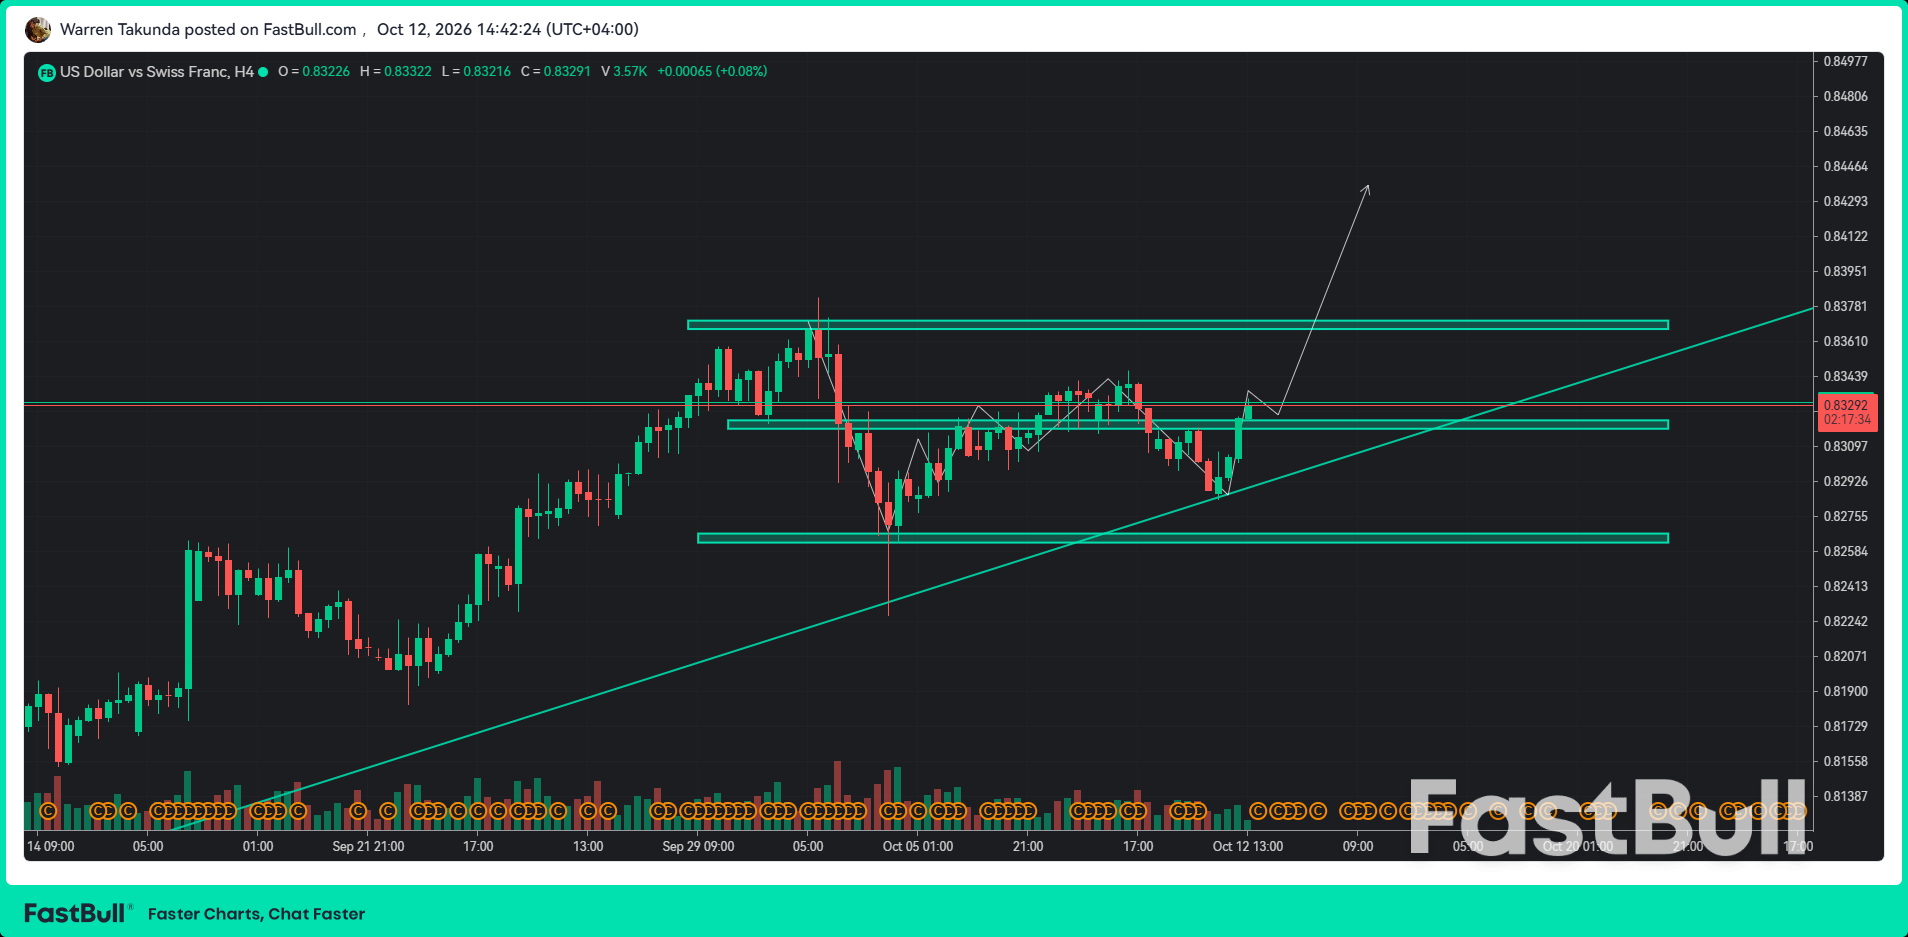This screenshot has width=1908, height=937.
Task: Click price axis label 0.81729
Action: 1845,726
